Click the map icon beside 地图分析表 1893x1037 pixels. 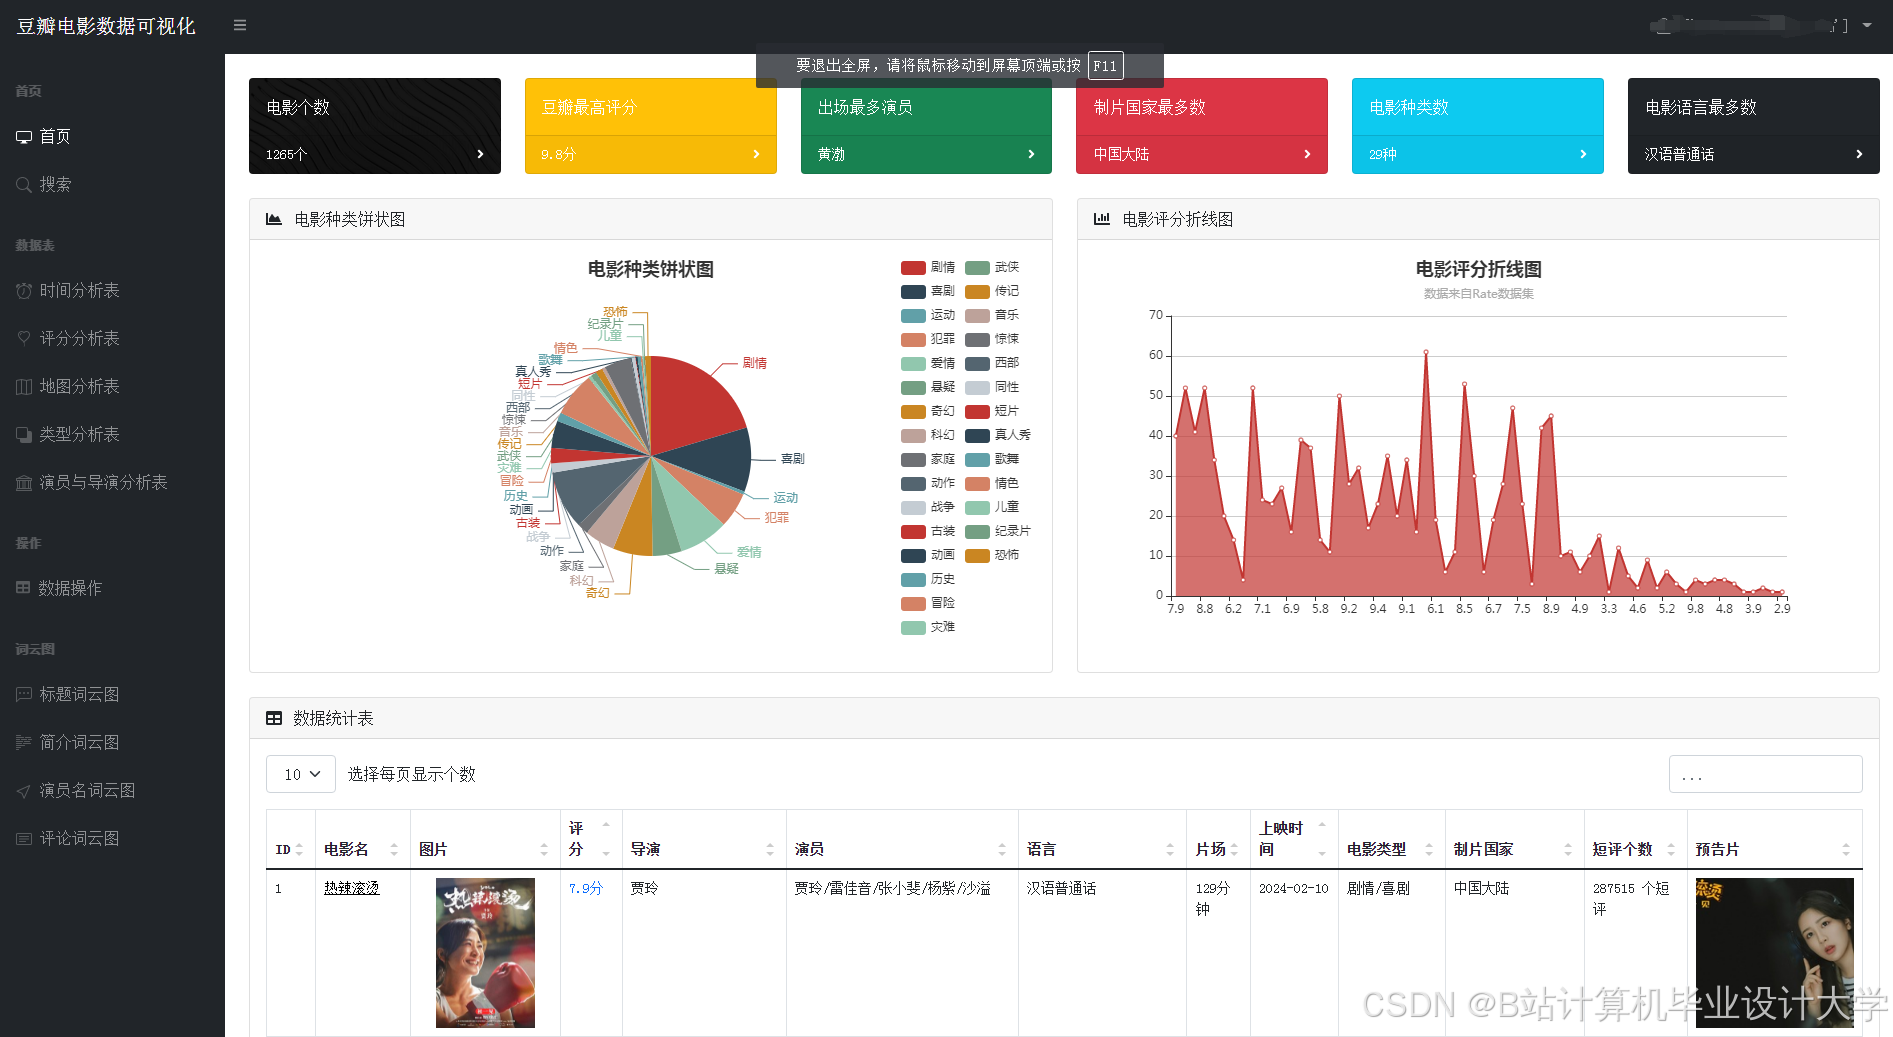tap(24, 386)
